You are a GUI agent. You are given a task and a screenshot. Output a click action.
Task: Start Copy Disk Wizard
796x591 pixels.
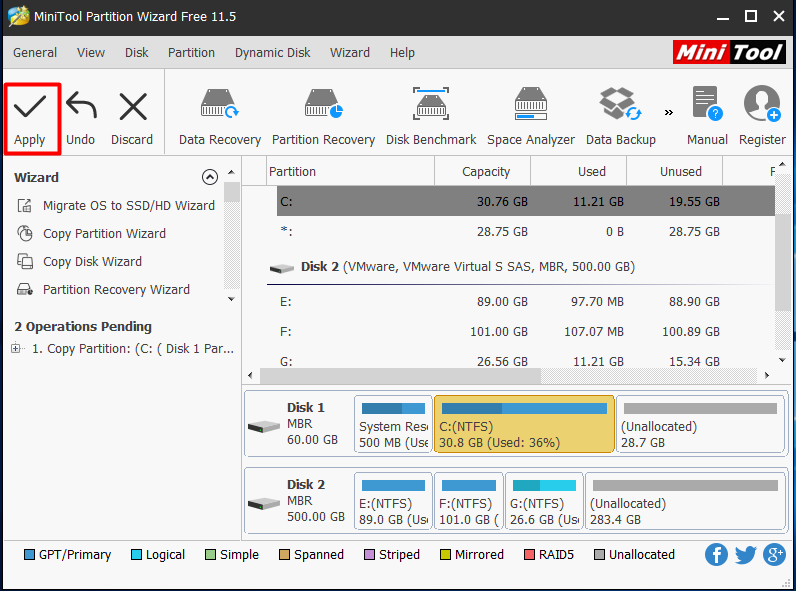(79, 261)
